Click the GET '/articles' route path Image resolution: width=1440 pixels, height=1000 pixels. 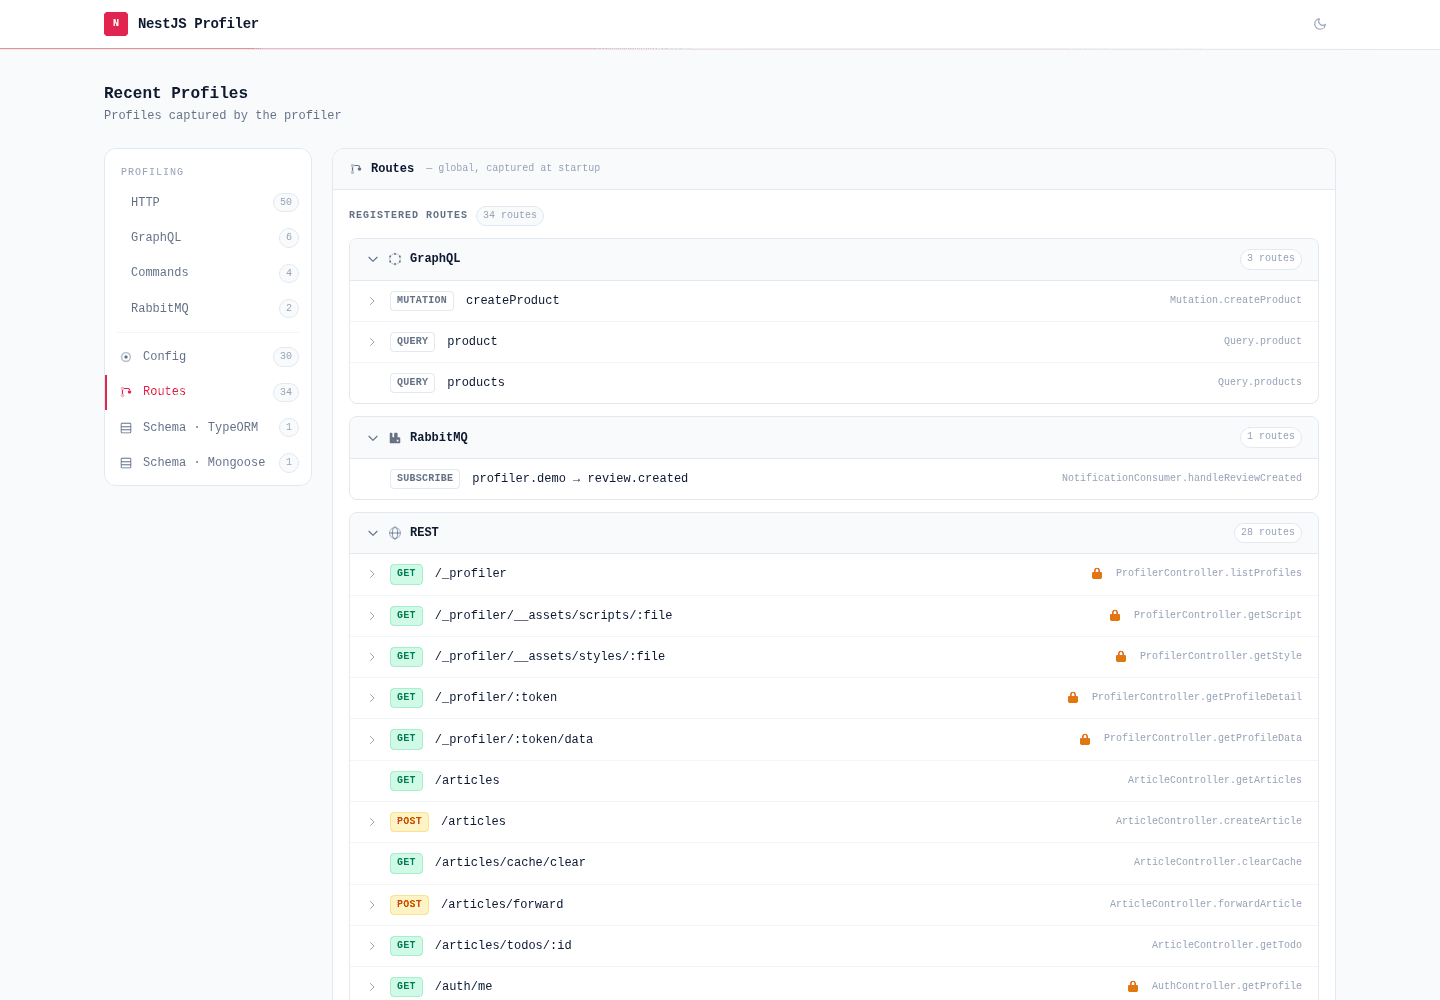point(467,781)
